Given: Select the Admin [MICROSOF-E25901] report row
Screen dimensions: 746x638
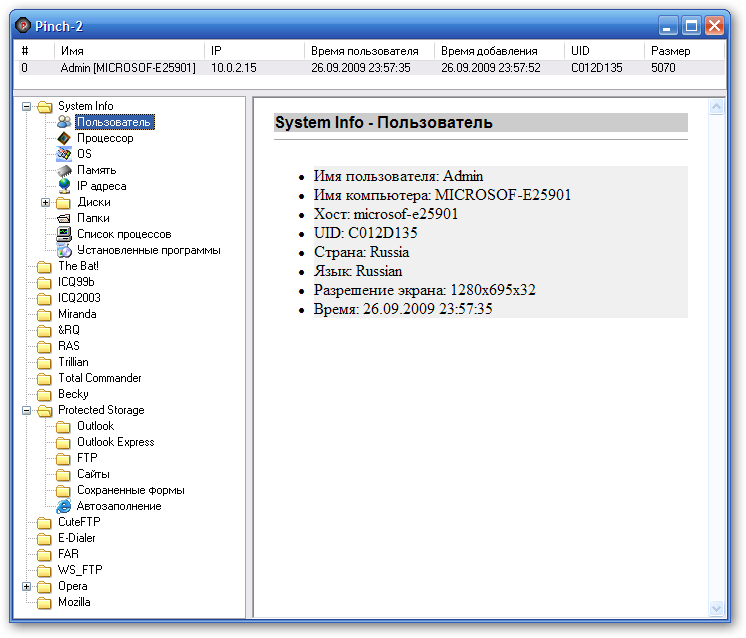Looking at the screenshot, I should coord(370,68).
